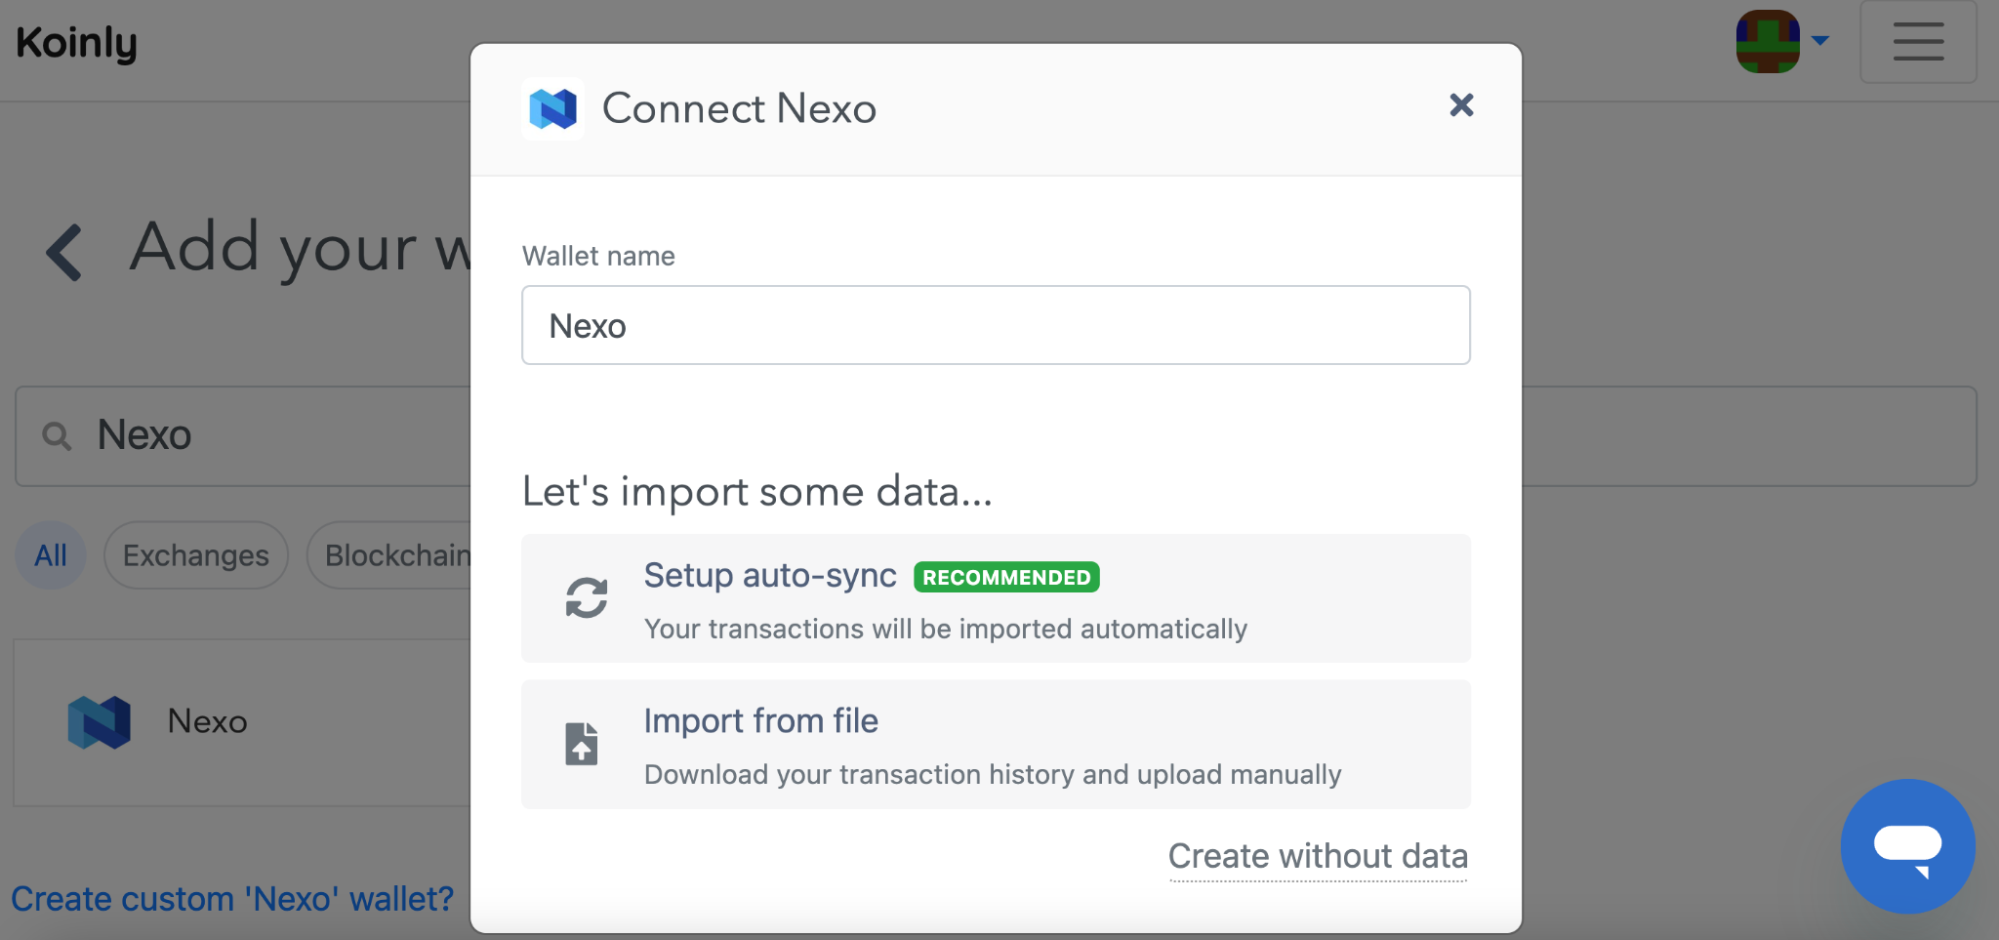Image resolution: width=1999 pixels, height=940 pixels.
Task: Open the hamburger menu
Action: (x=1918, y=42)
